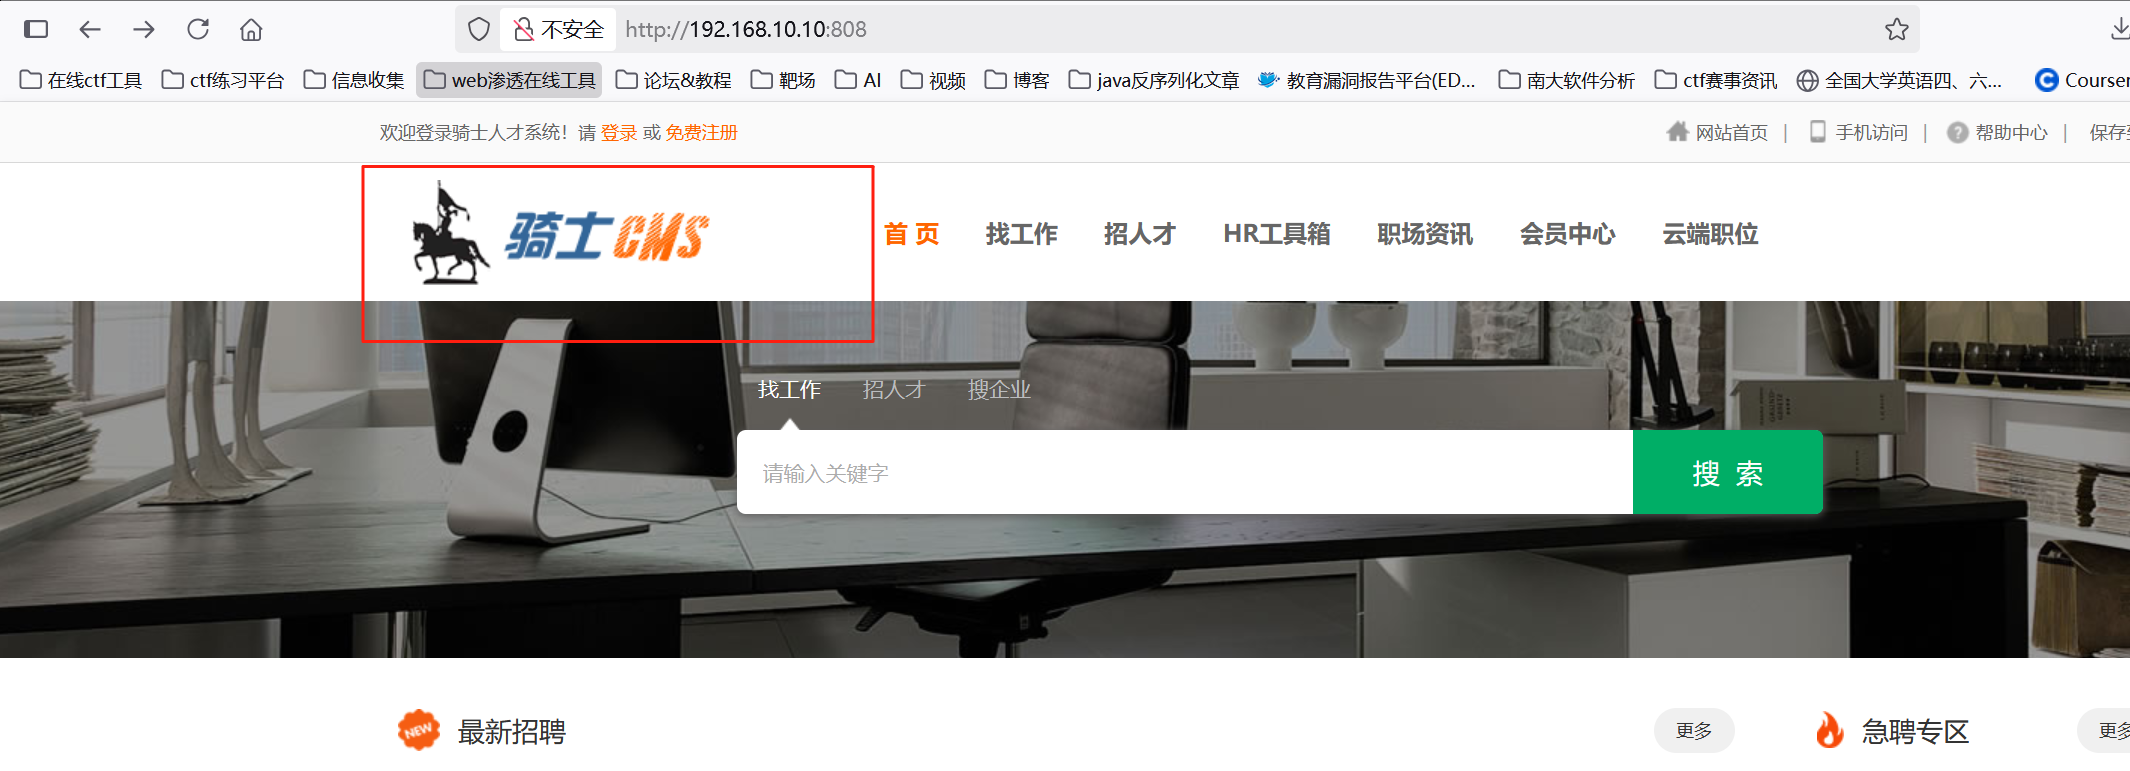Select 职场资讯 in main navigation
This screenshot has height=771, width=2130.
(1424, 234)
